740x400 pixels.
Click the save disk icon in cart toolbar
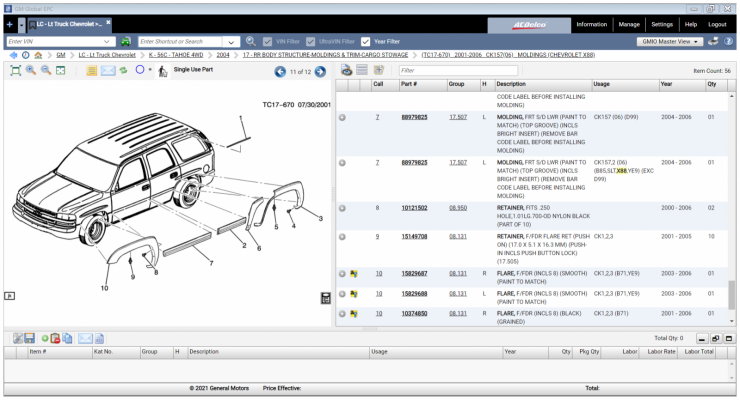[29, 338]
